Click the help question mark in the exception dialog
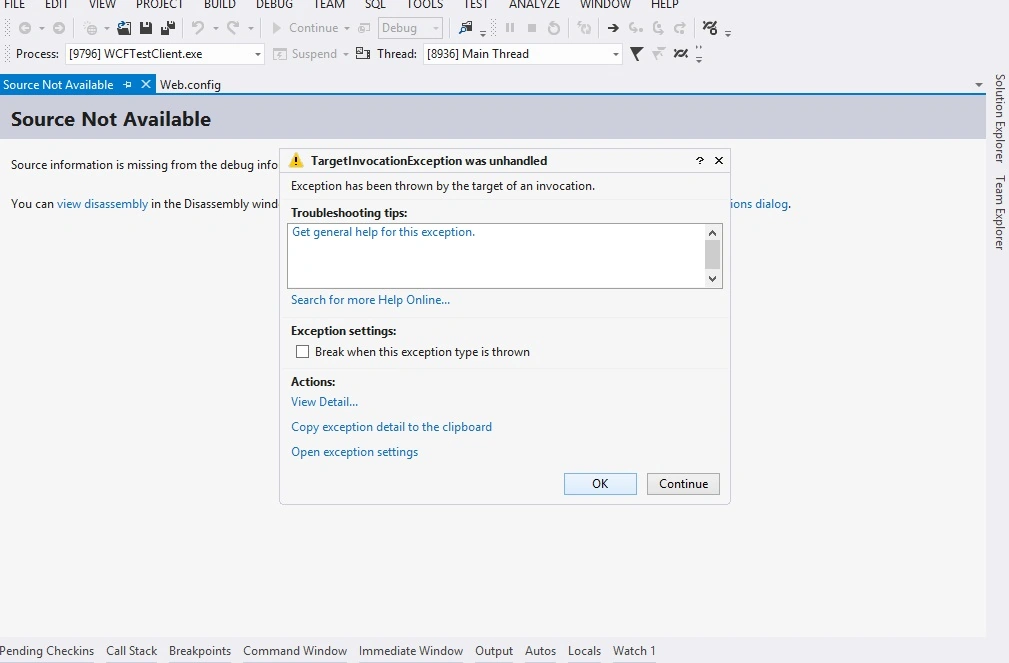This screenshot has width=1009, height=663. 699,160
